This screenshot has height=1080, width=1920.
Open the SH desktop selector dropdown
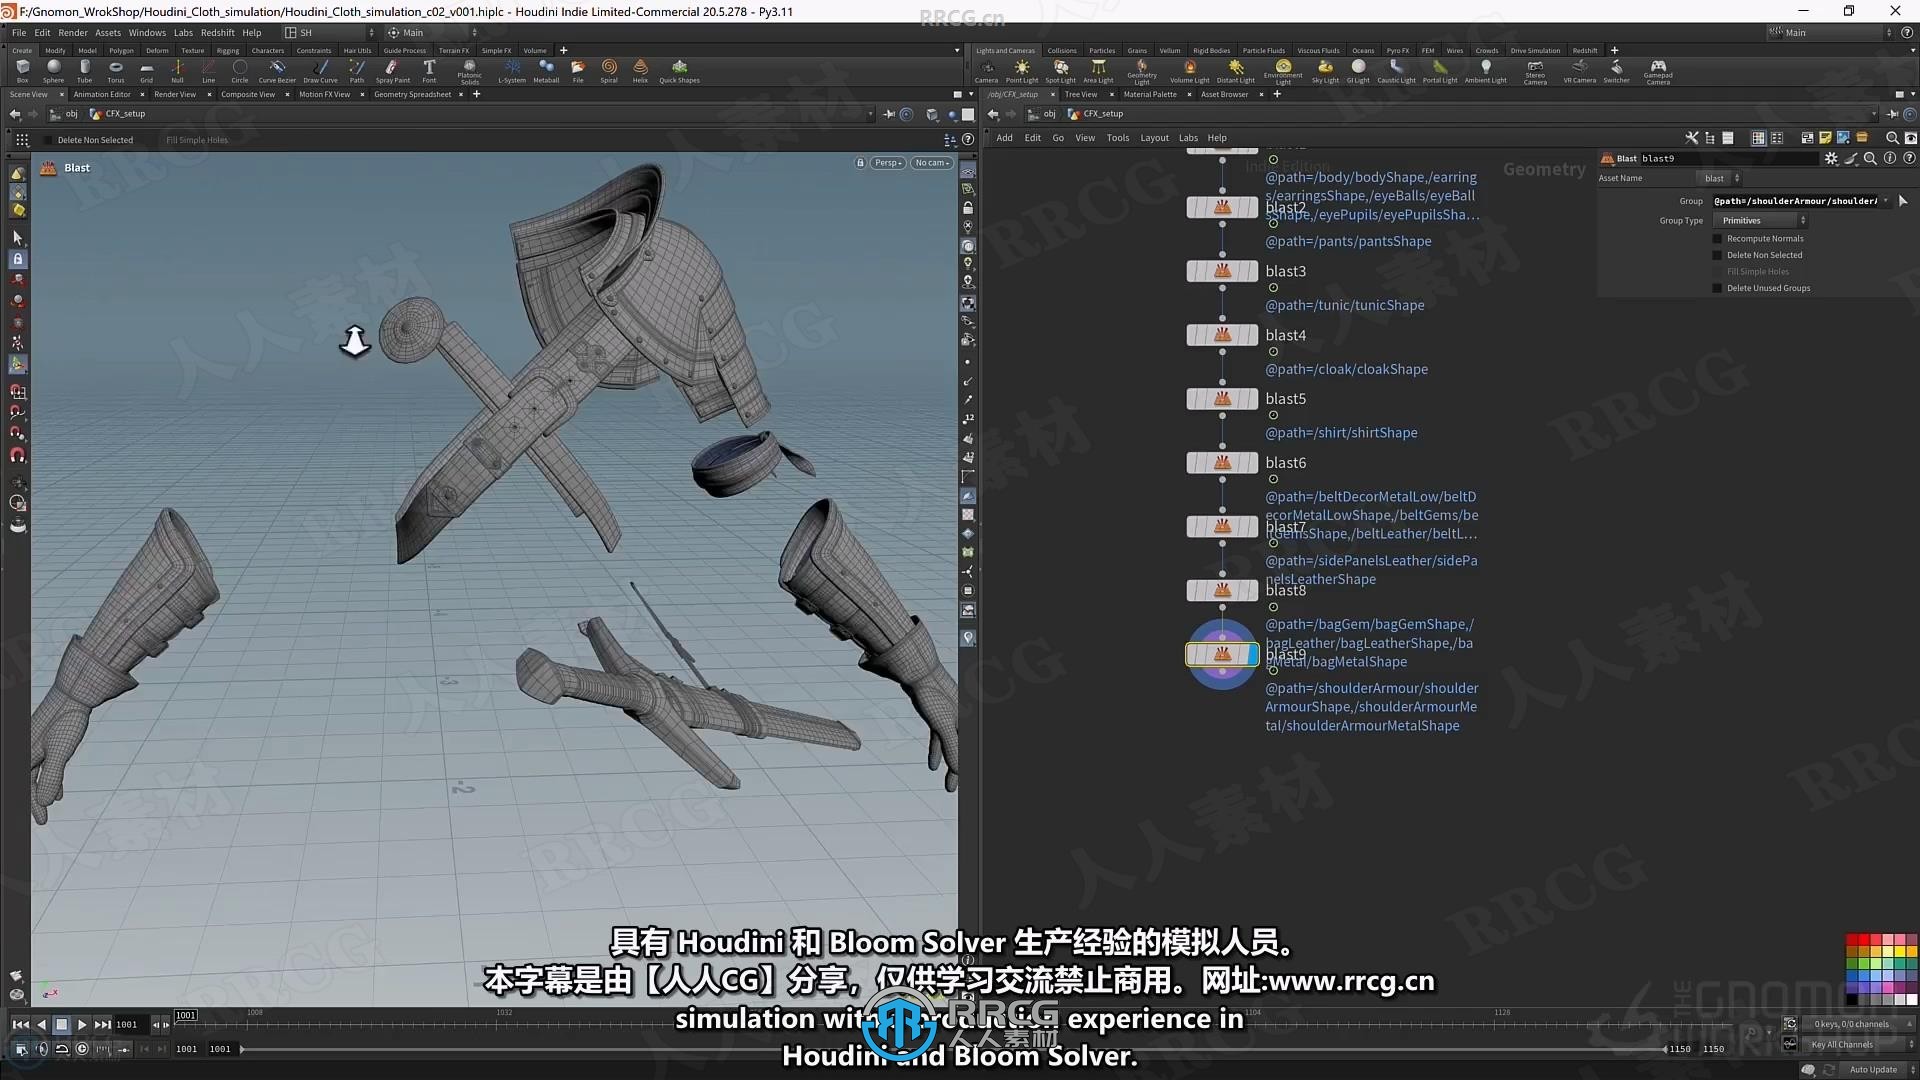[329, 33]
